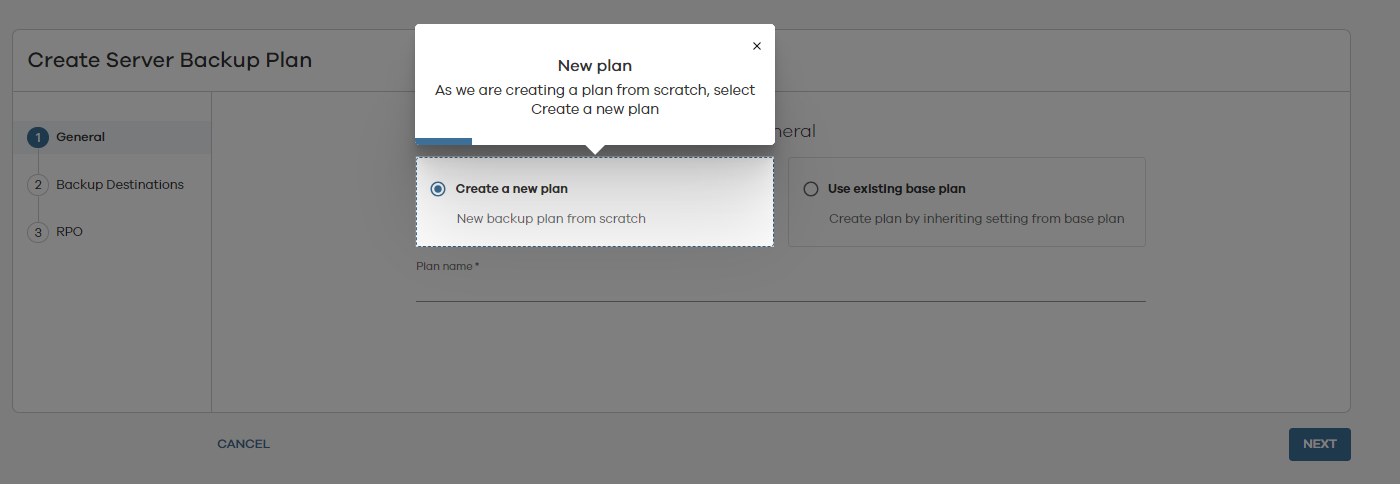Select the Create a new plan radio button
1400x484 pixels.
click(438, 189)
